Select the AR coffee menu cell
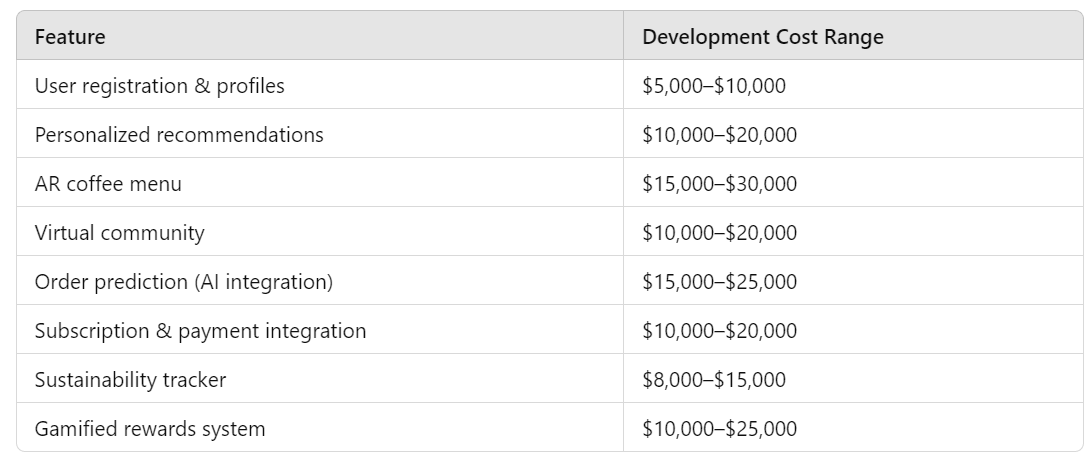Viewport: 1087px width, 461px height. tap(108, 184)
